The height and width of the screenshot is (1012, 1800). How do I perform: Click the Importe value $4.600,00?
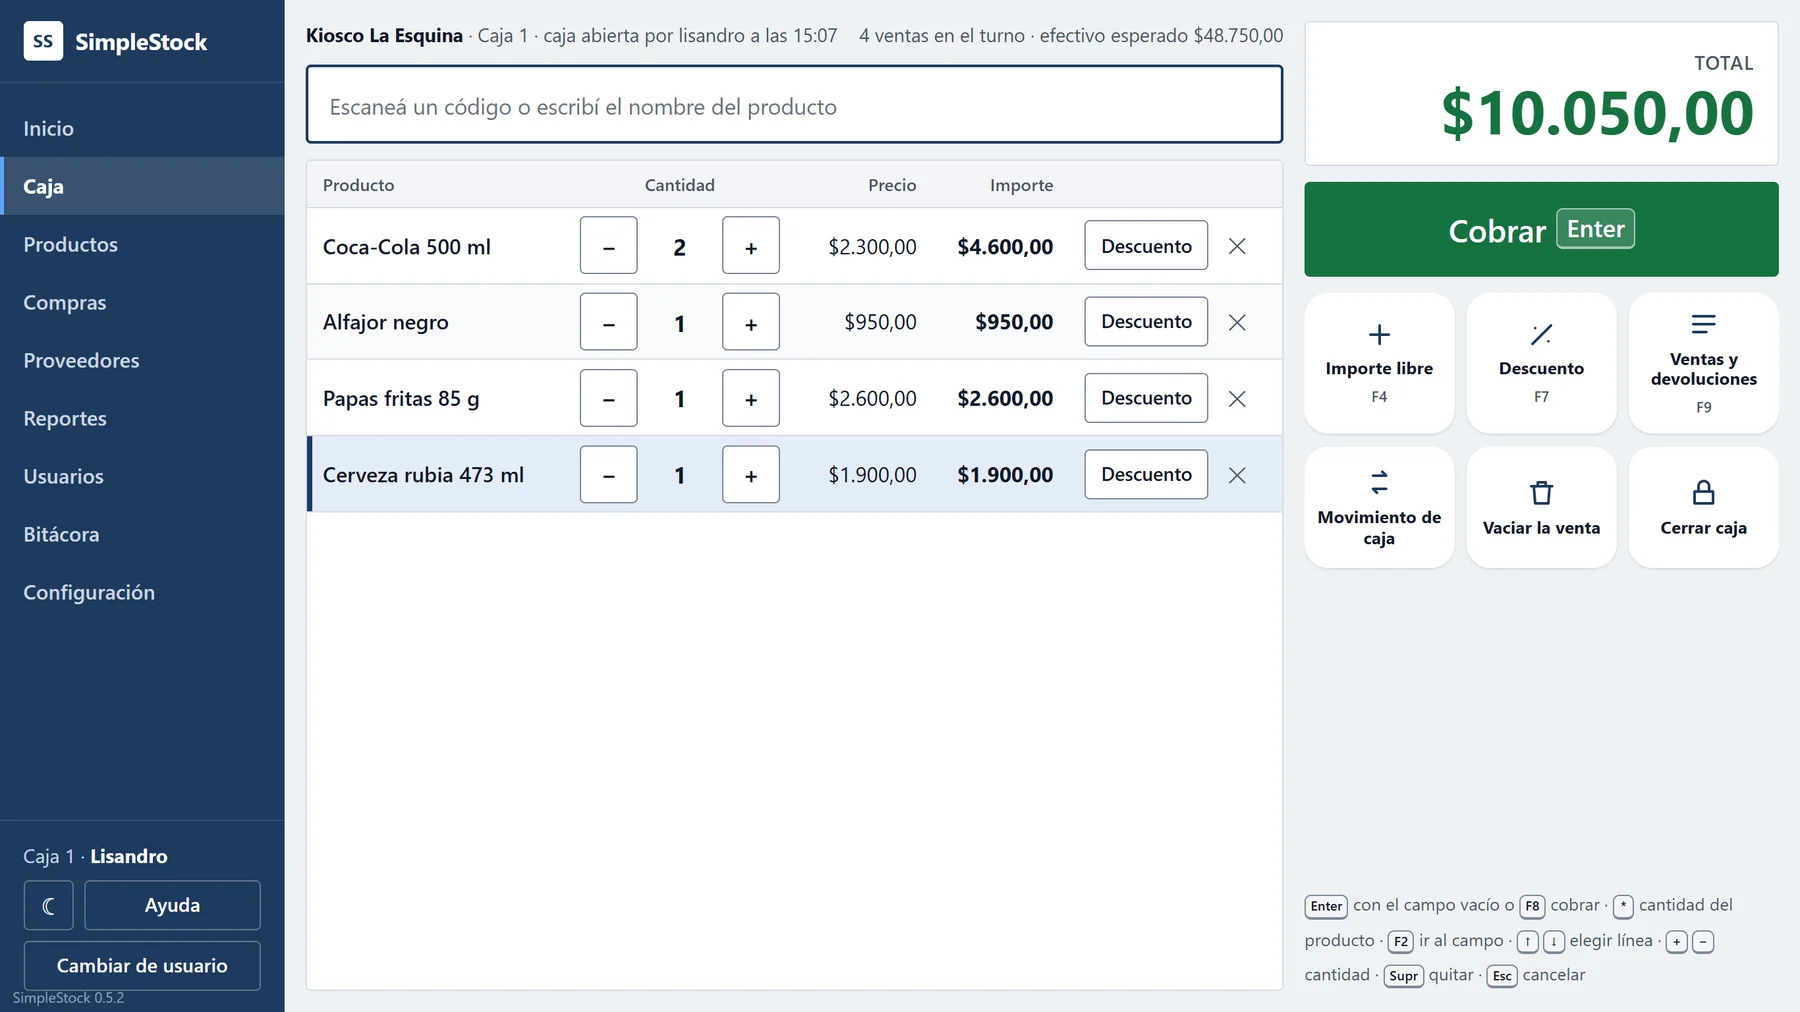[x=1005, y=247]
